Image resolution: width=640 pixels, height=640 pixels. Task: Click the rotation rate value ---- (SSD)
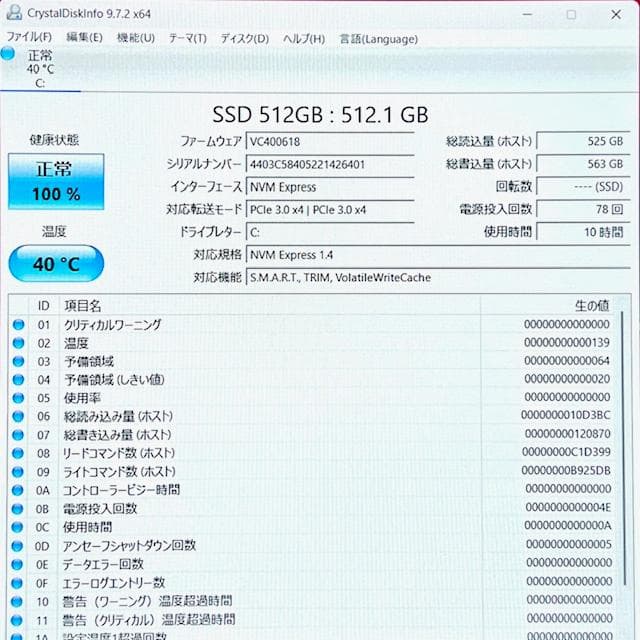coord(583,187)
